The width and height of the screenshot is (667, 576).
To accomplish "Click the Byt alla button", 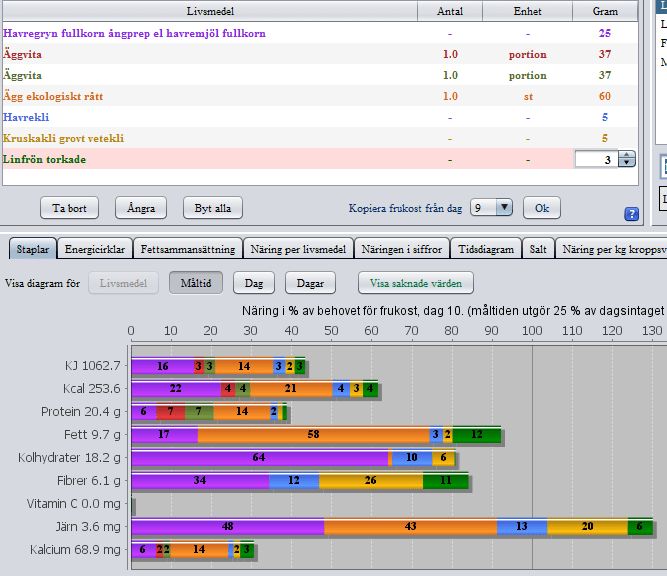I will tap(212, 208).
